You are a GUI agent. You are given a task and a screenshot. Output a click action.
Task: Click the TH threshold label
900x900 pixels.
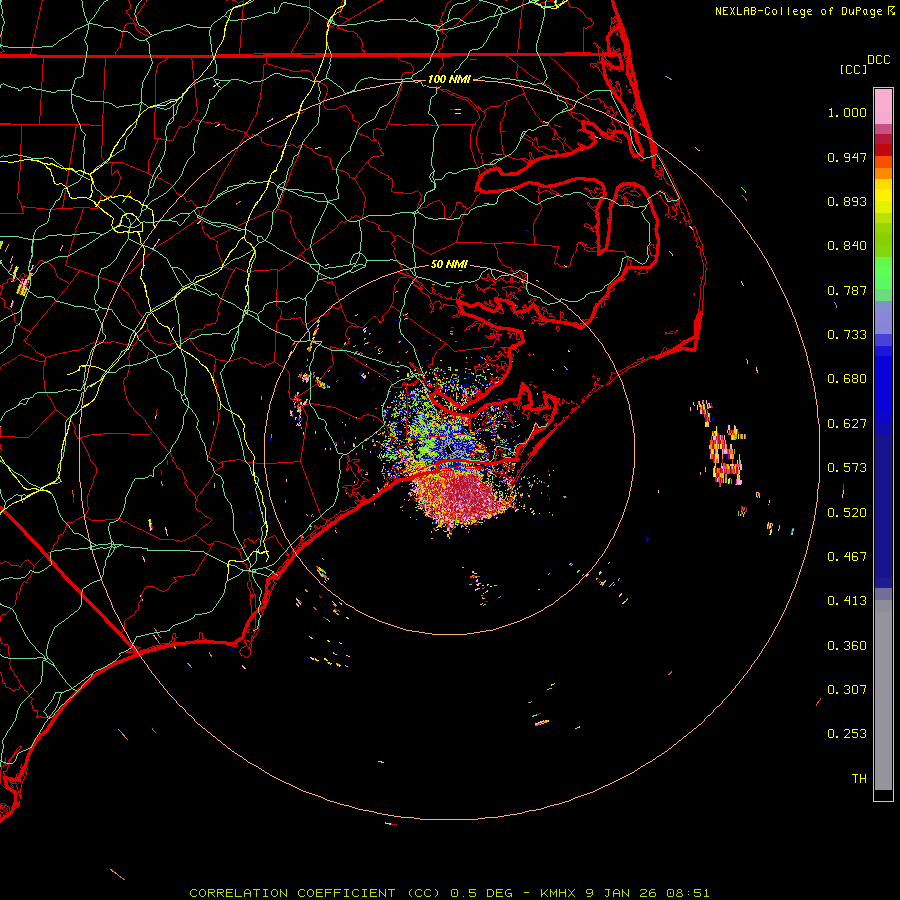pos(859,779)
